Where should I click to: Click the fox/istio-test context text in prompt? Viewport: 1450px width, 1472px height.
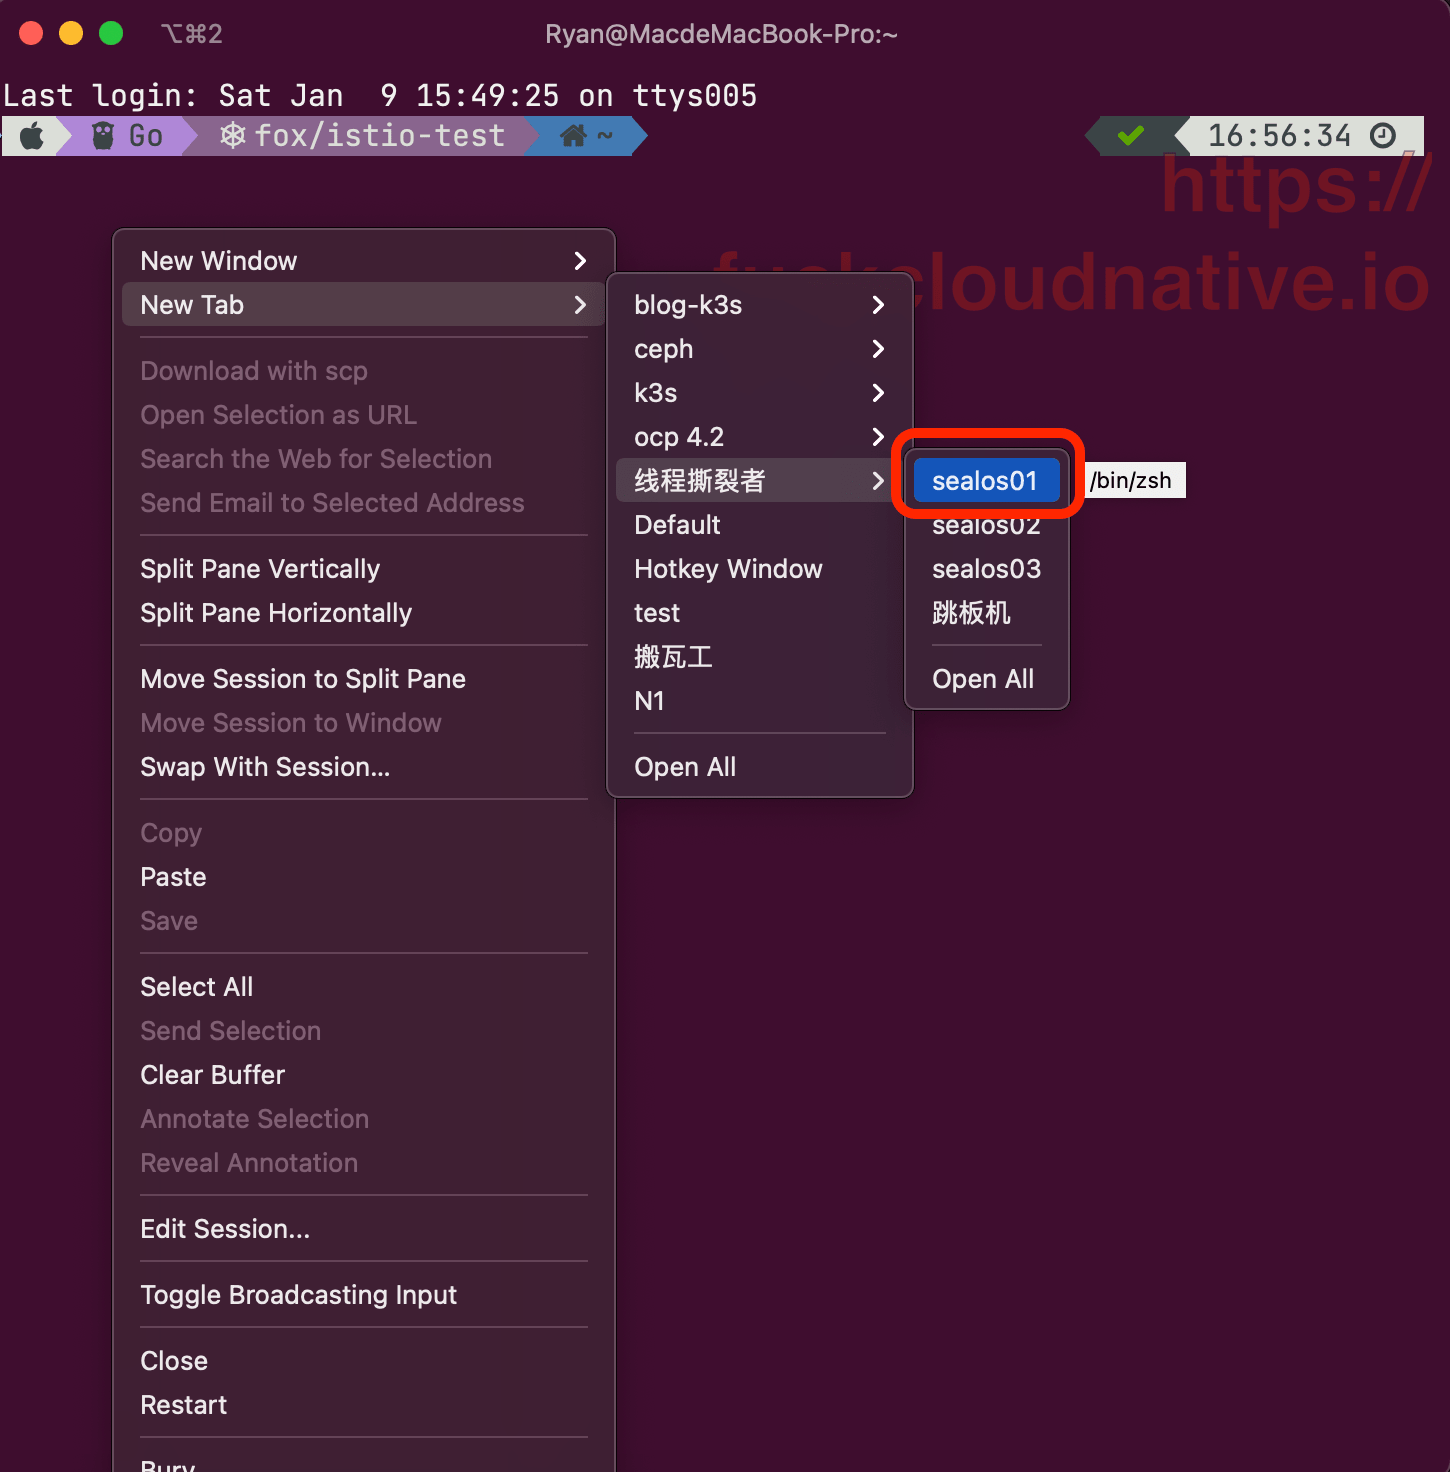[380, 136]
